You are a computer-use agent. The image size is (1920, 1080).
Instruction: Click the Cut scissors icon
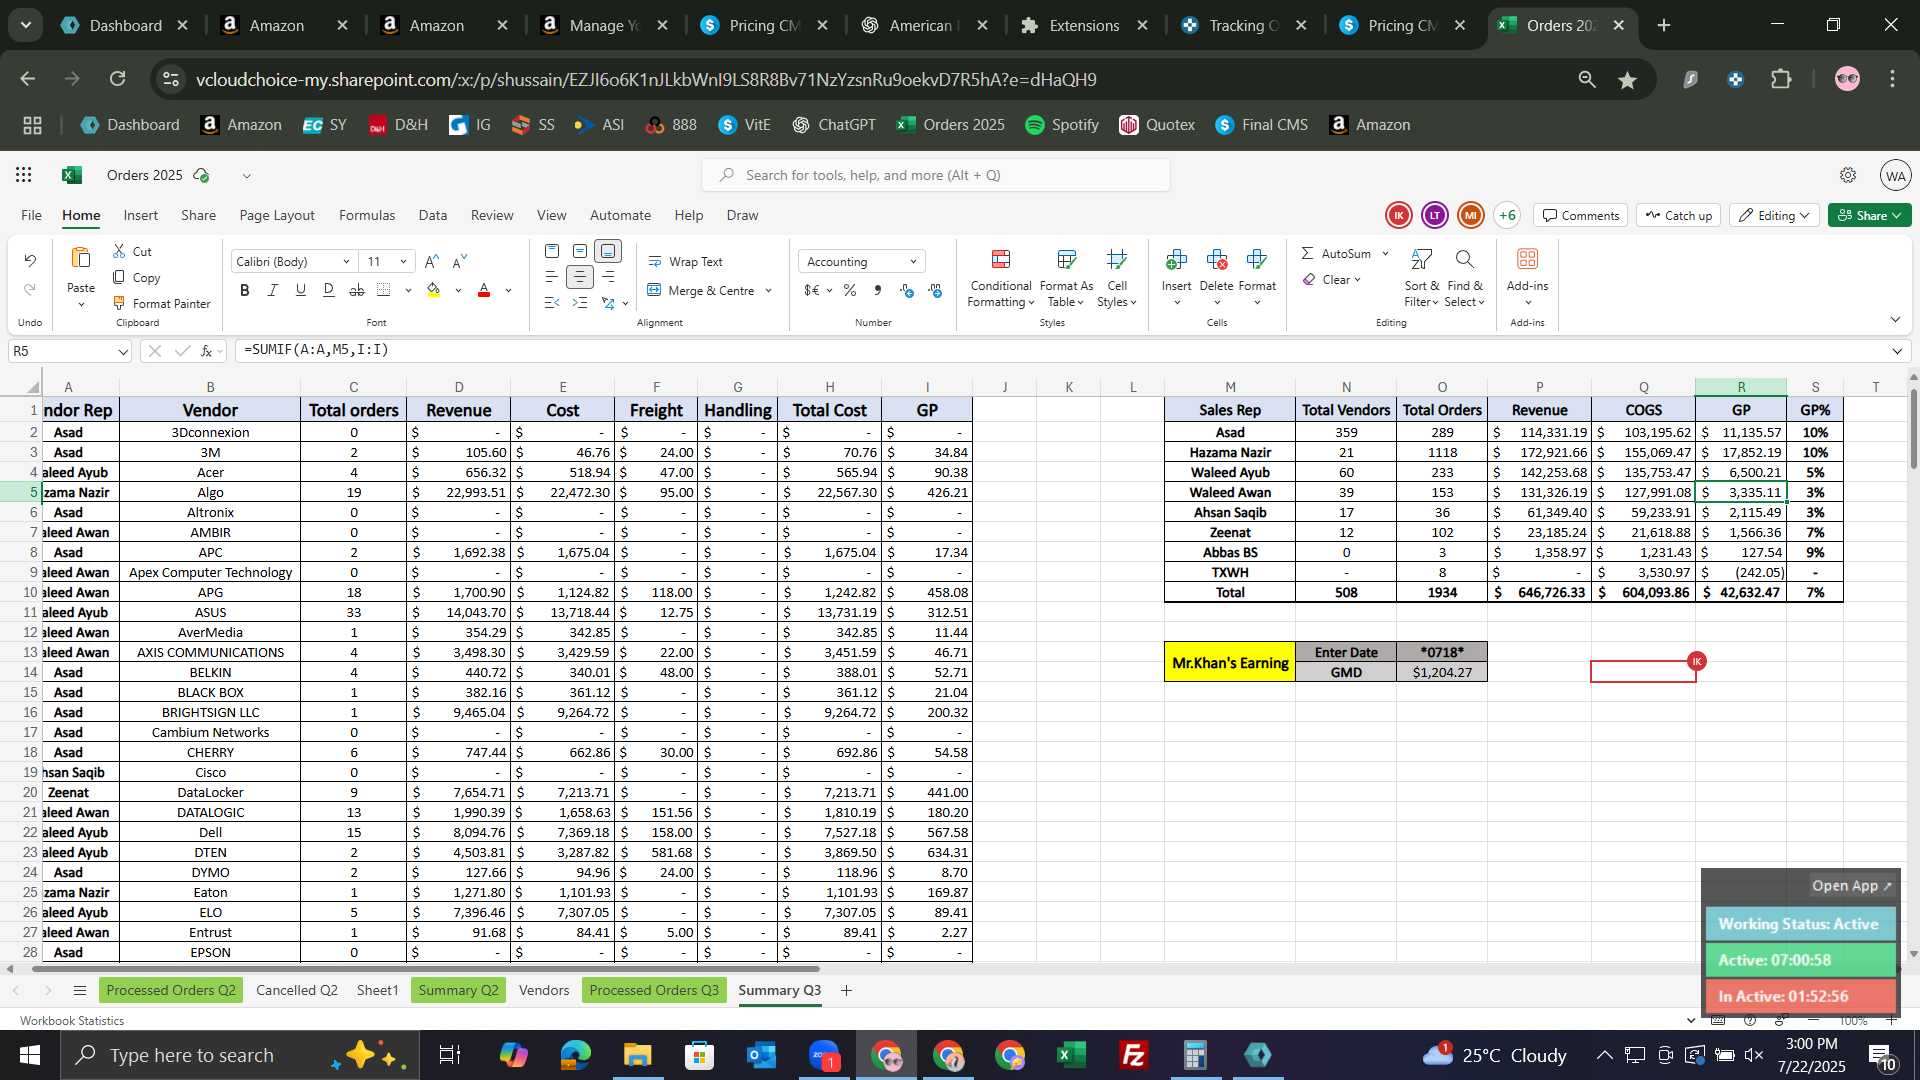click(x=119, y=251)
